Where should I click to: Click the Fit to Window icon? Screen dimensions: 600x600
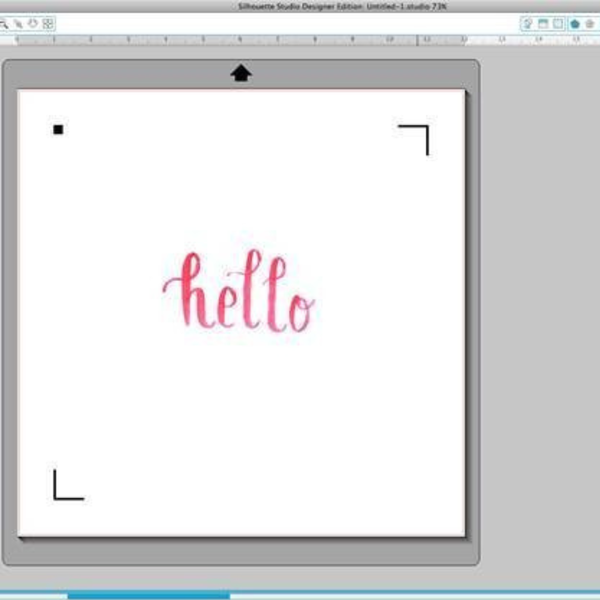(x=47, y=22)
